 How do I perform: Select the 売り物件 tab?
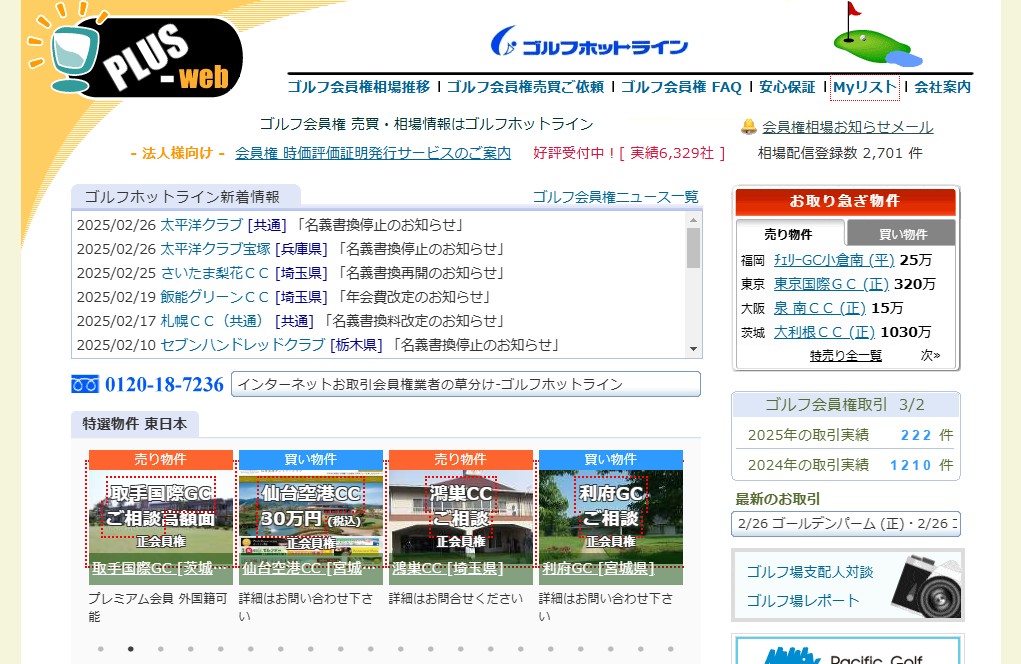point(789,234)
